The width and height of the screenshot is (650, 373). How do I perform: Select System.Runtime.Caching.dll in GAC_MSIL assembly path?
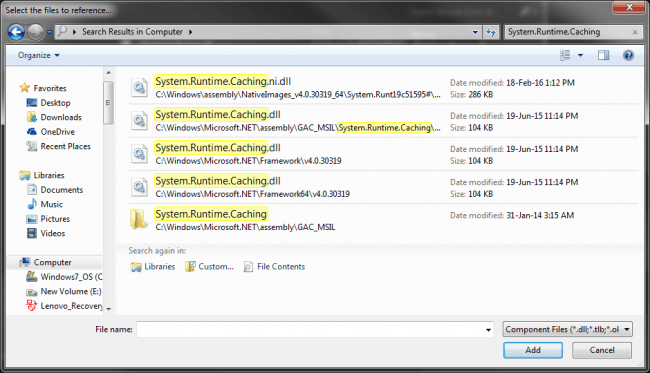pyautogui.click(x=218, y=114)
